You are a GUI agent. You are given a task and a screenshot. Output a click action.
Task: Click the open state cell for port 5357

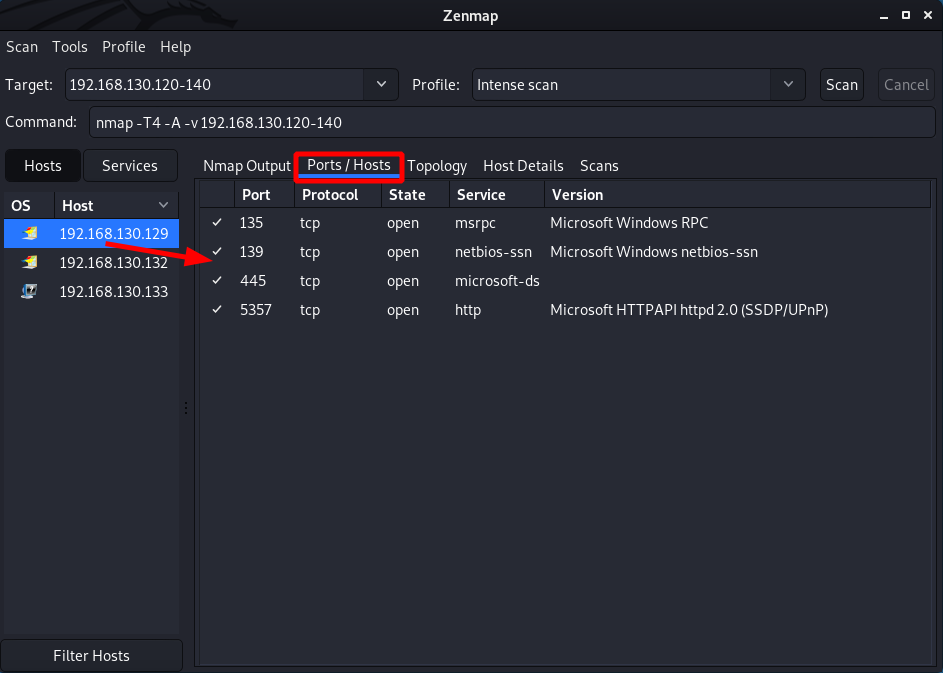(403, 310)
